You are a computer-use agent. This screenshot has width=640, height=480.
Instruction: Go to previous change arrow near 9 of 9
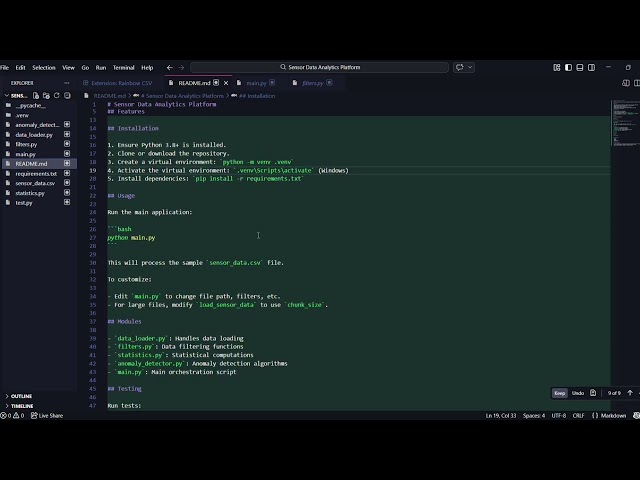click(x=630, y=393)
